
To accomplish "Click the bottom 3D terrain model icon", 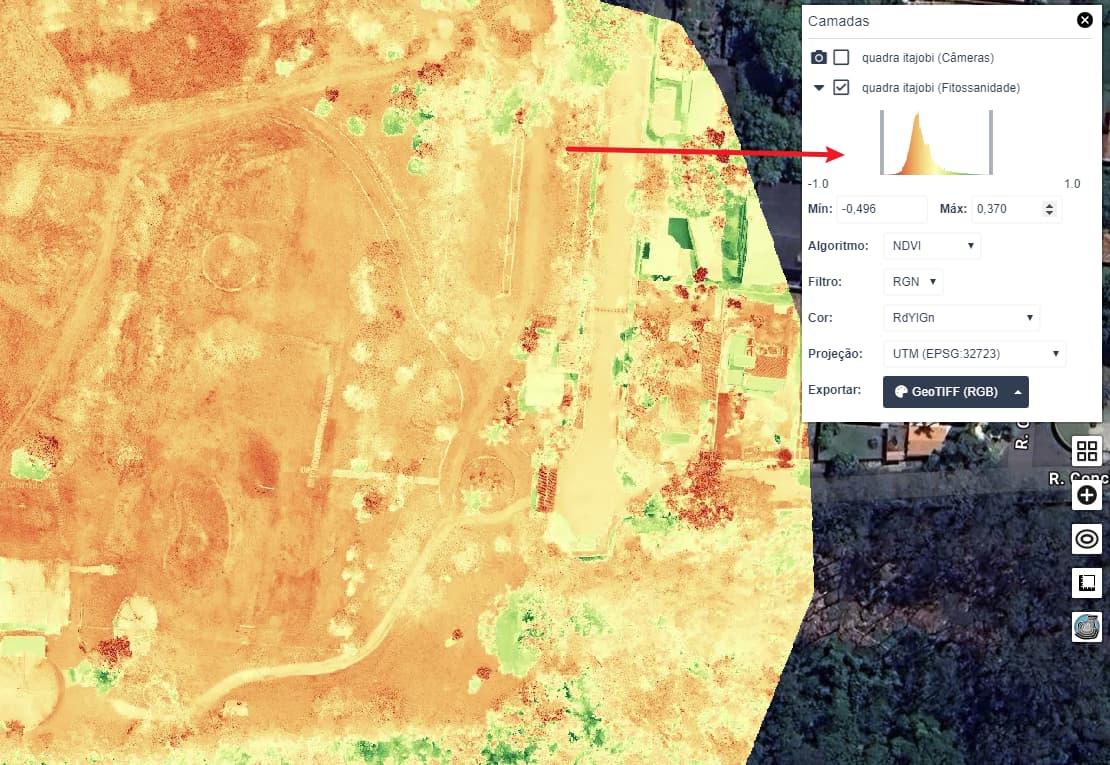I will point(1087,627).
